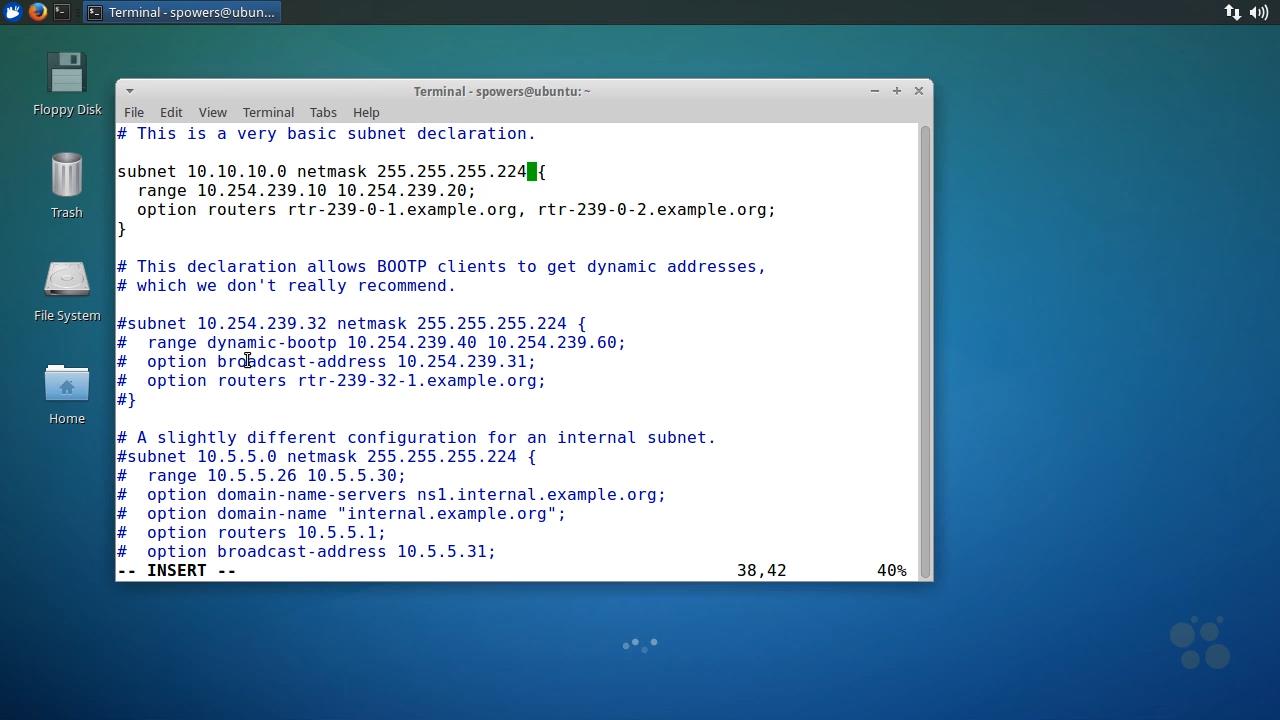The image size is (1280, 720).
Task: Click "range 10.5.5.26 10.5.5.30" line
Action: [262, 476]
